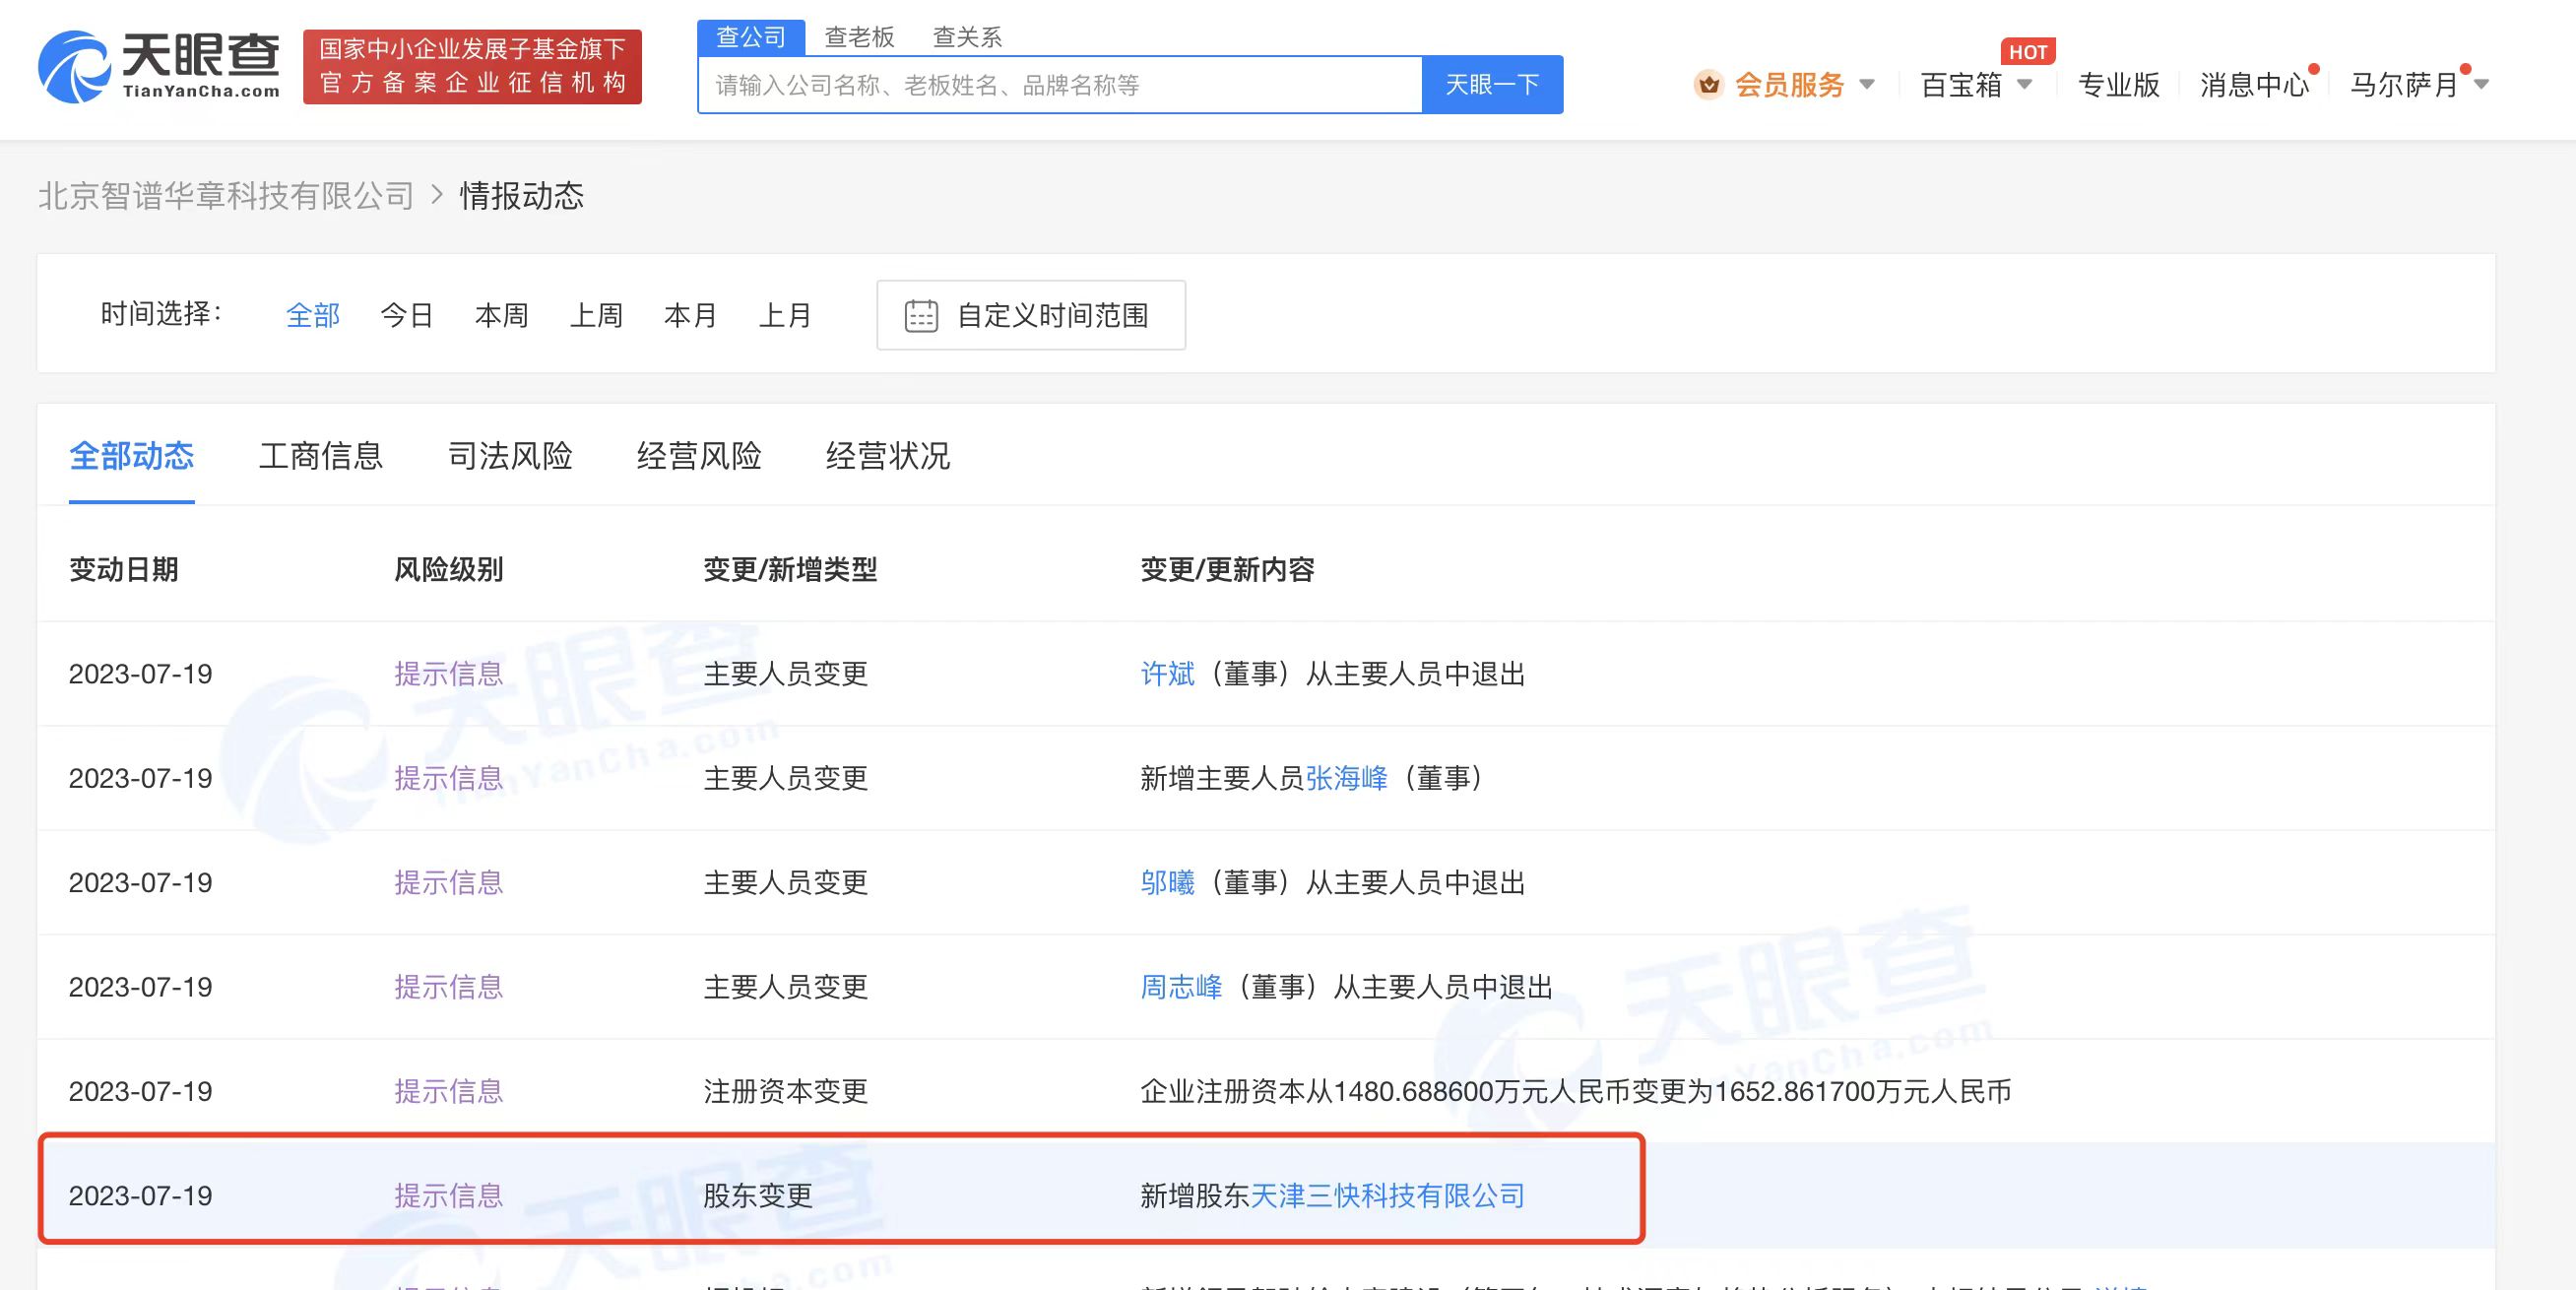Open 自定义时间范围 picker

point(1031,316)
